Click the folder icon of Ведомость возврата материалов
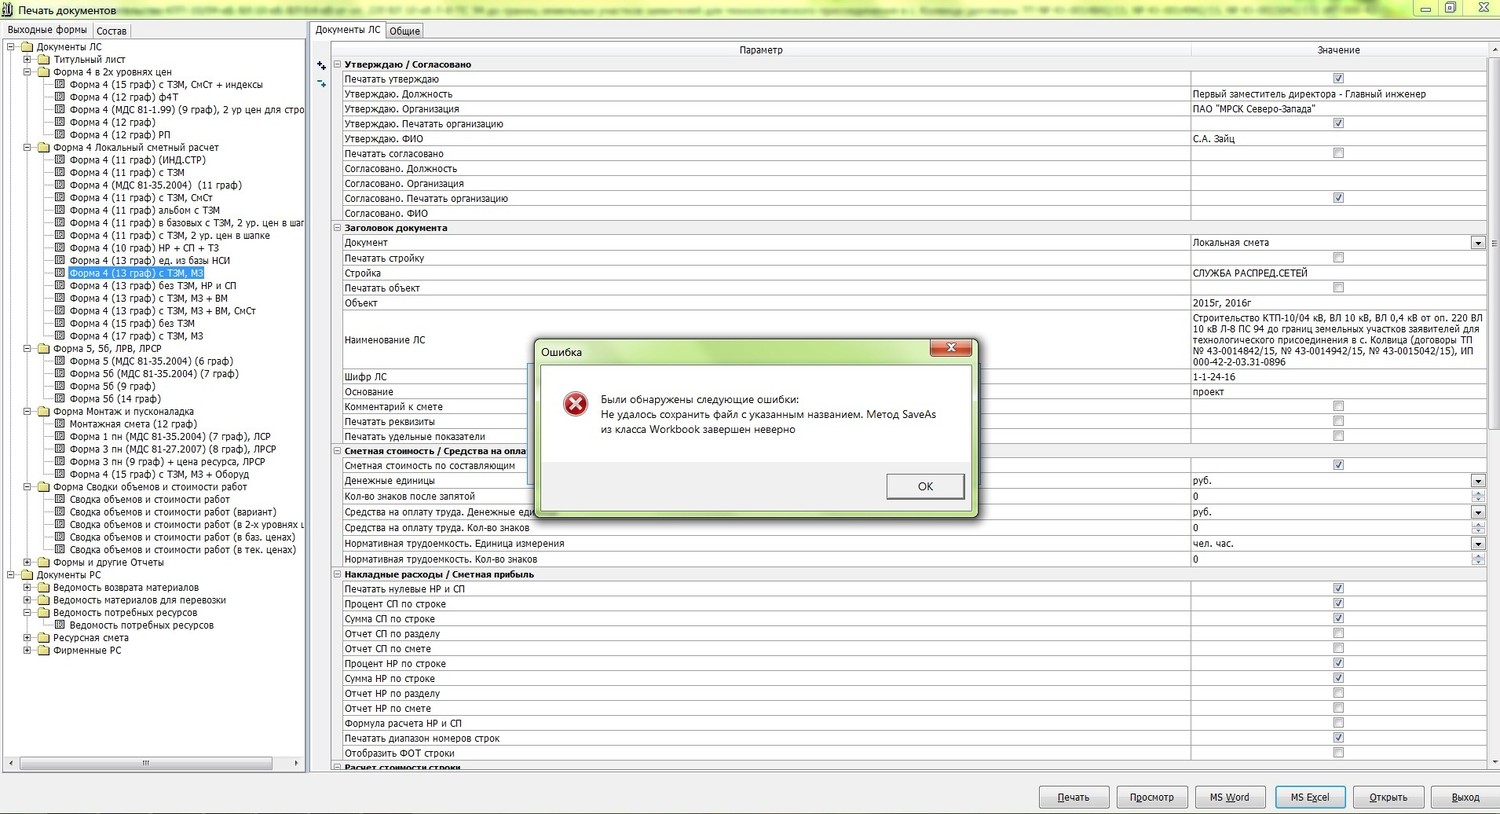The width and height of the screenshot is (1500, 814). pyautogui.click(x=44, y=588)
